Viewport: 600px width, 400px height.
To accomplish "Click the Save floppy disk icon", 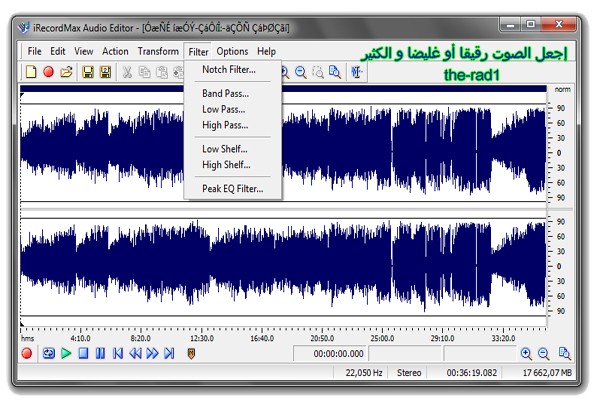I will point(88,72).
